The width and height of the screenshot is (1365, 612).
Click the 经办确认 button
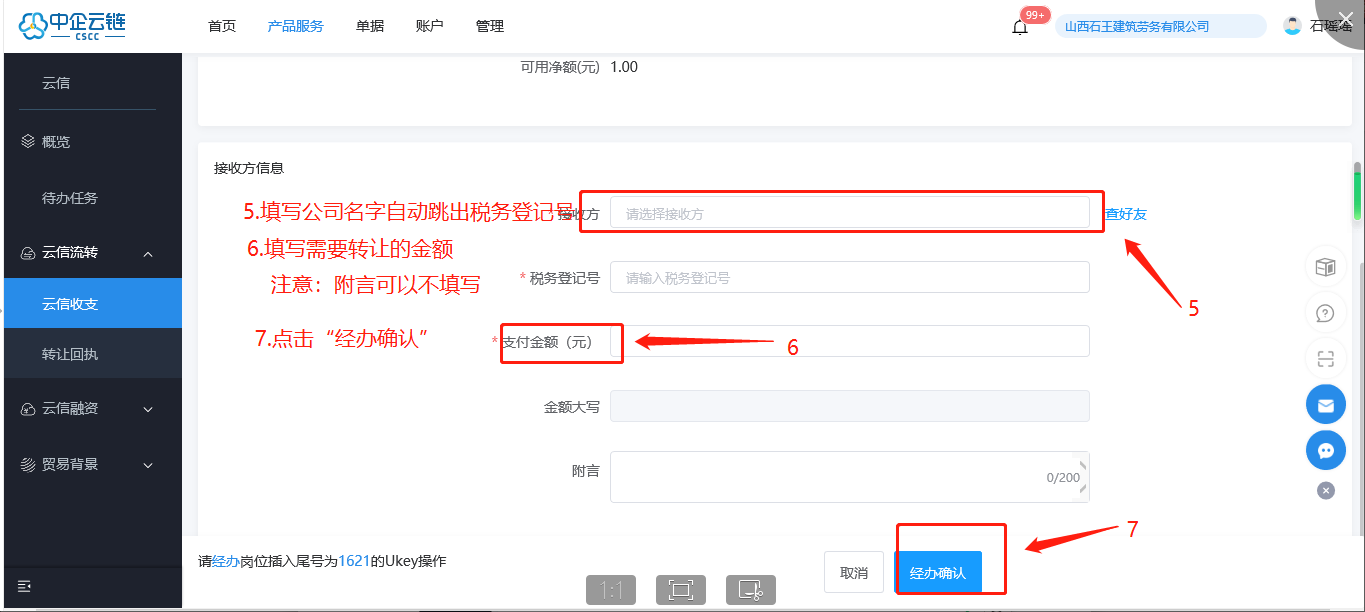(938, 573)
